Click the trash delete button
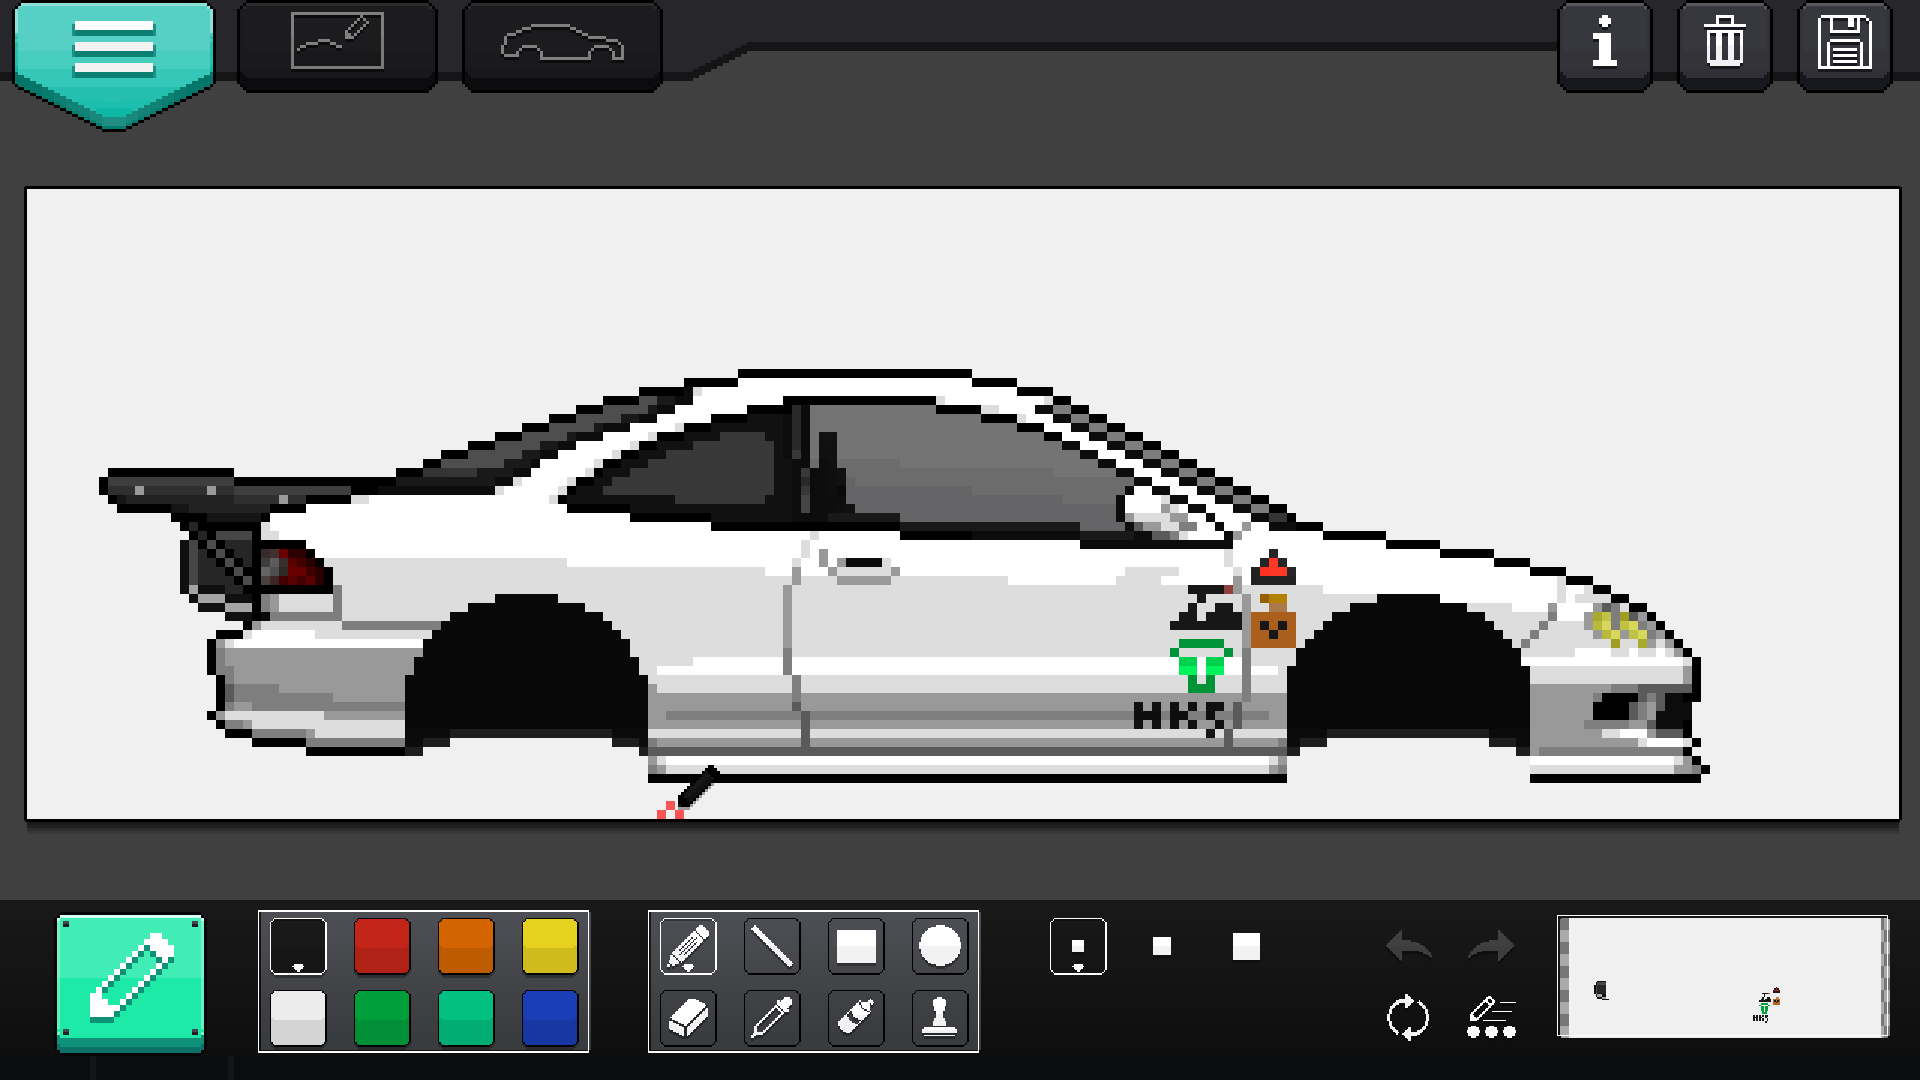The height and width of the screenshot is (1080, 1920). coord(1724,44)
